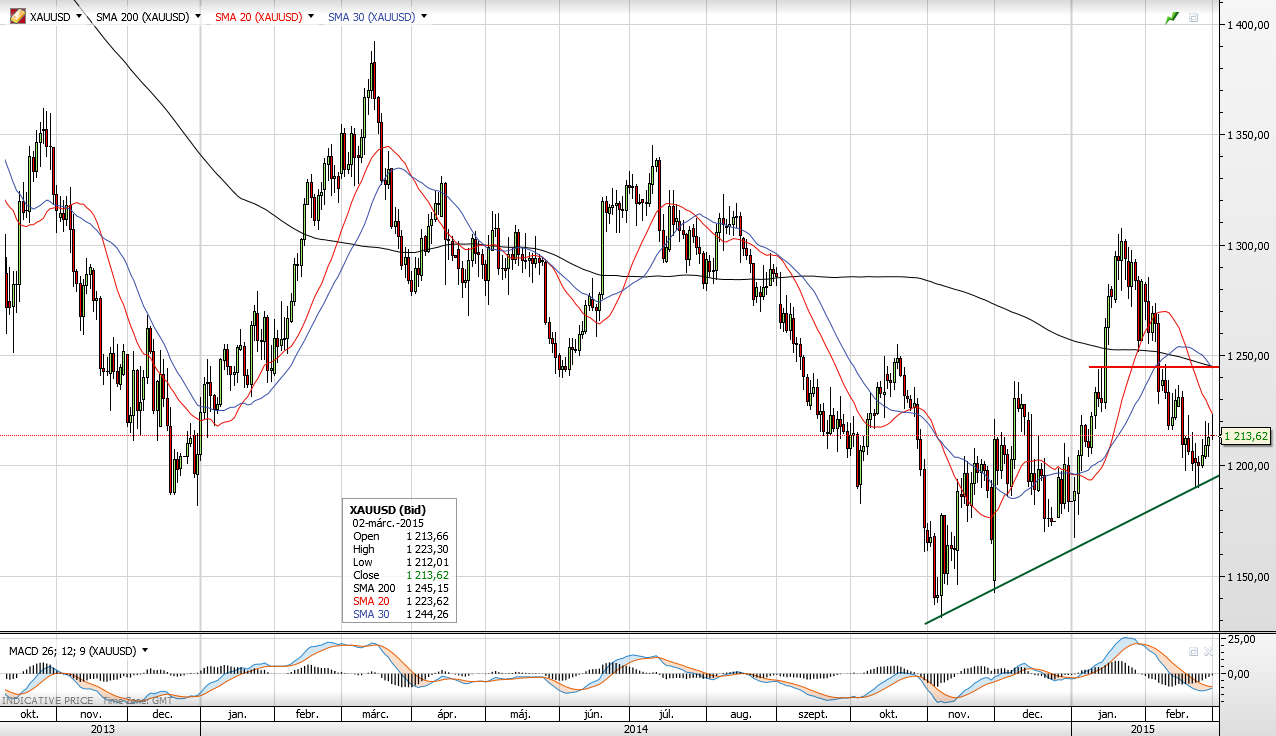The width and height of the screenshot is (1276, 736).
Task: Open the red SMA 20 (XAUUSD) dropdown
Action: 311,17
